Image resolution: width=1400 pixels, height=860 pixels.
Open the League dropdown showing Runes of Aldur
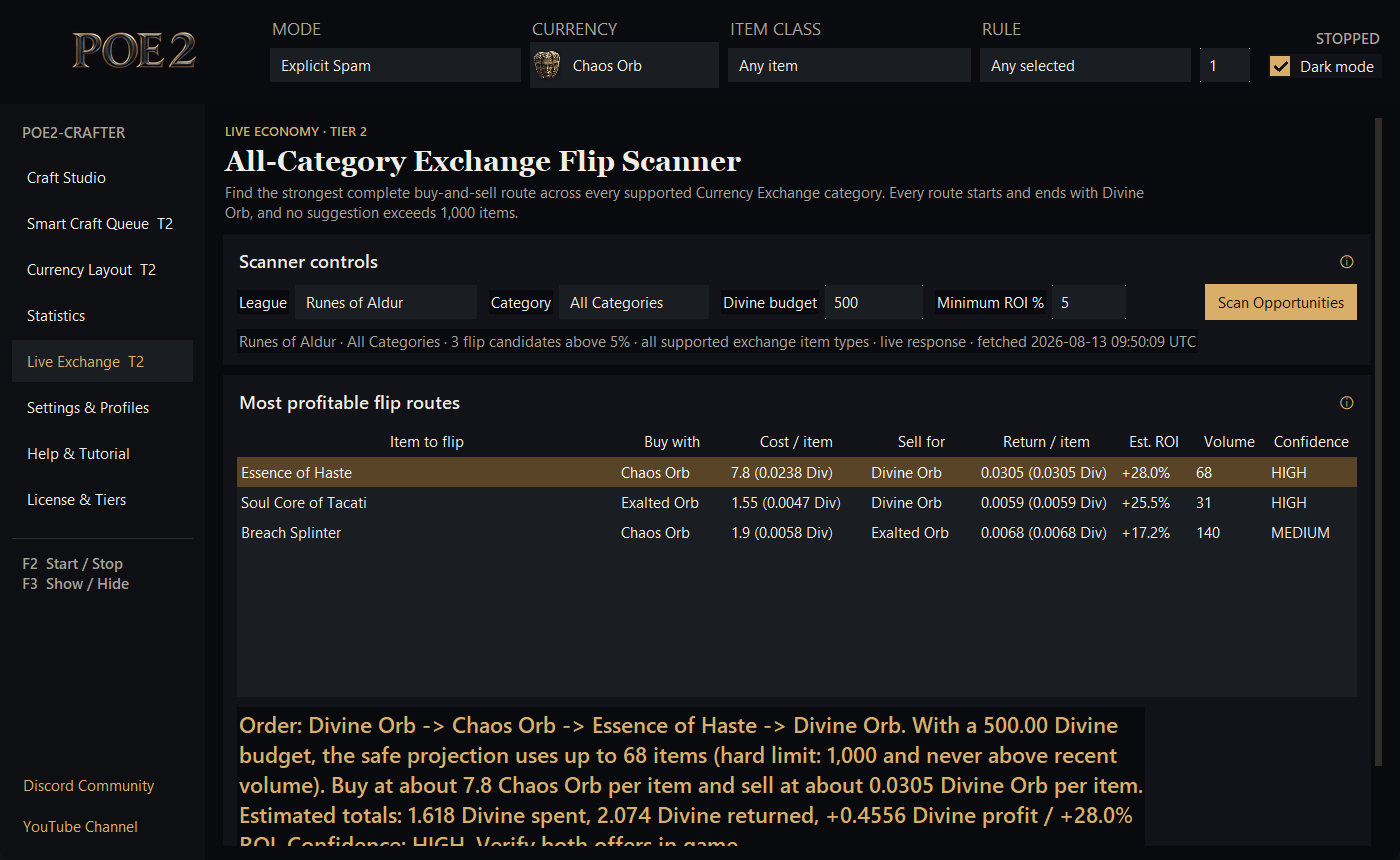point(385,302)
